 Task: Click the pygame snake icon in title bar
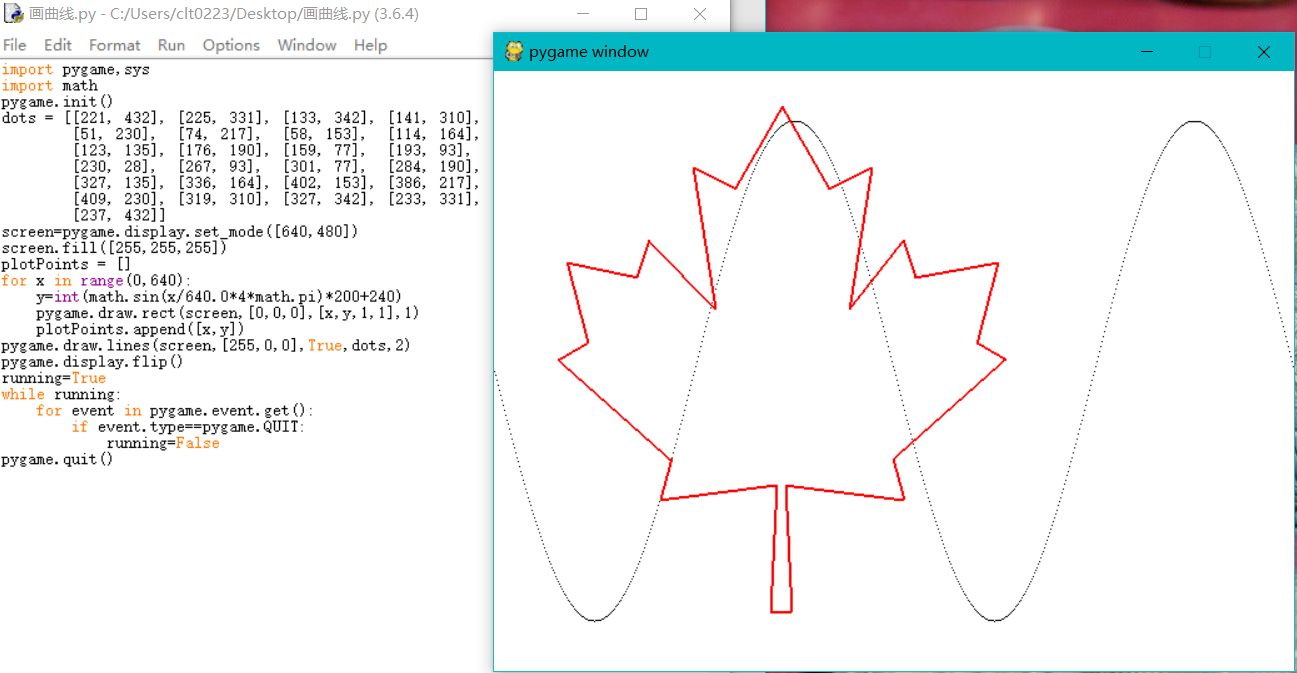point(514,51)
